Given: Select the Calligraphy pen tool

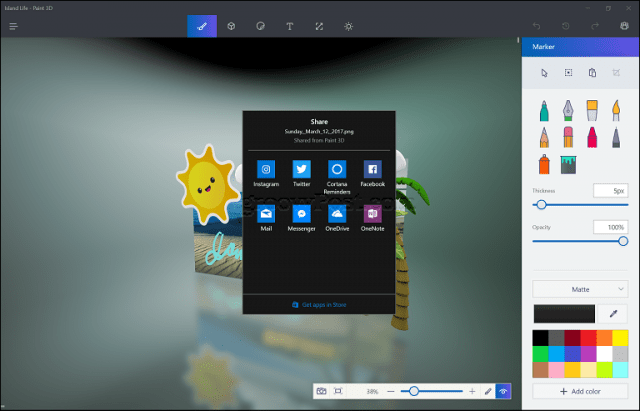Looking at the screenshot, I should pyautogui.click(x=568, y=111).
